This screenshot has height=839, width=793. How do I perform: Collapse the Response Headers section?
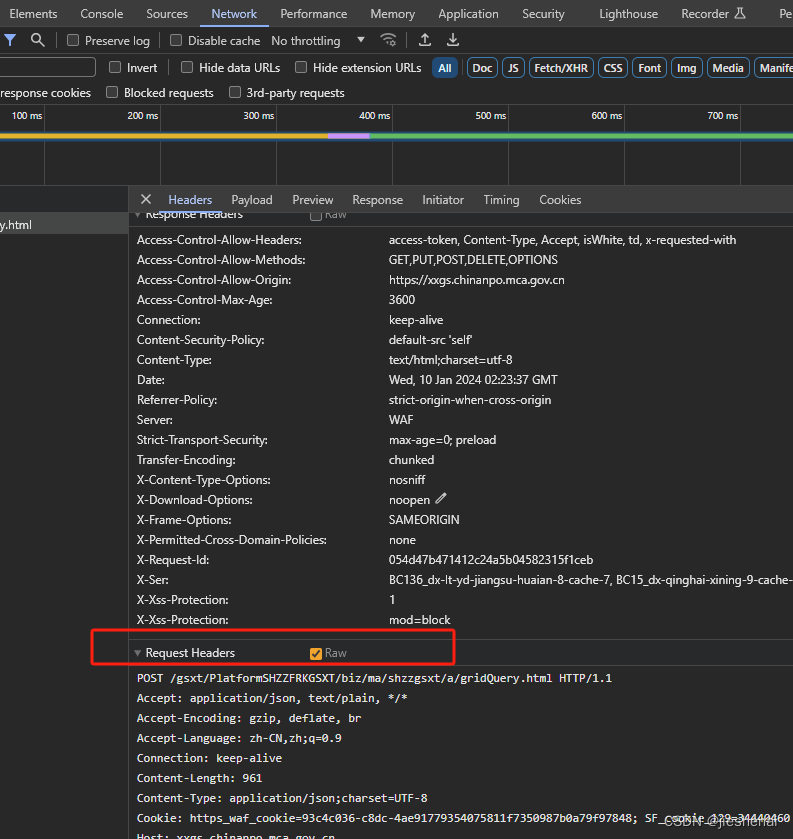pos(138,215)
